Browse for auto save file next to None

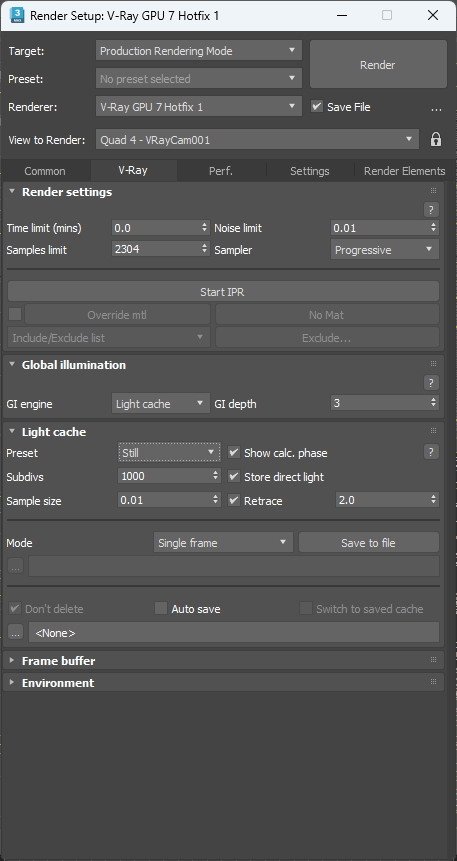pyautogui.click(x=15, y=633)
